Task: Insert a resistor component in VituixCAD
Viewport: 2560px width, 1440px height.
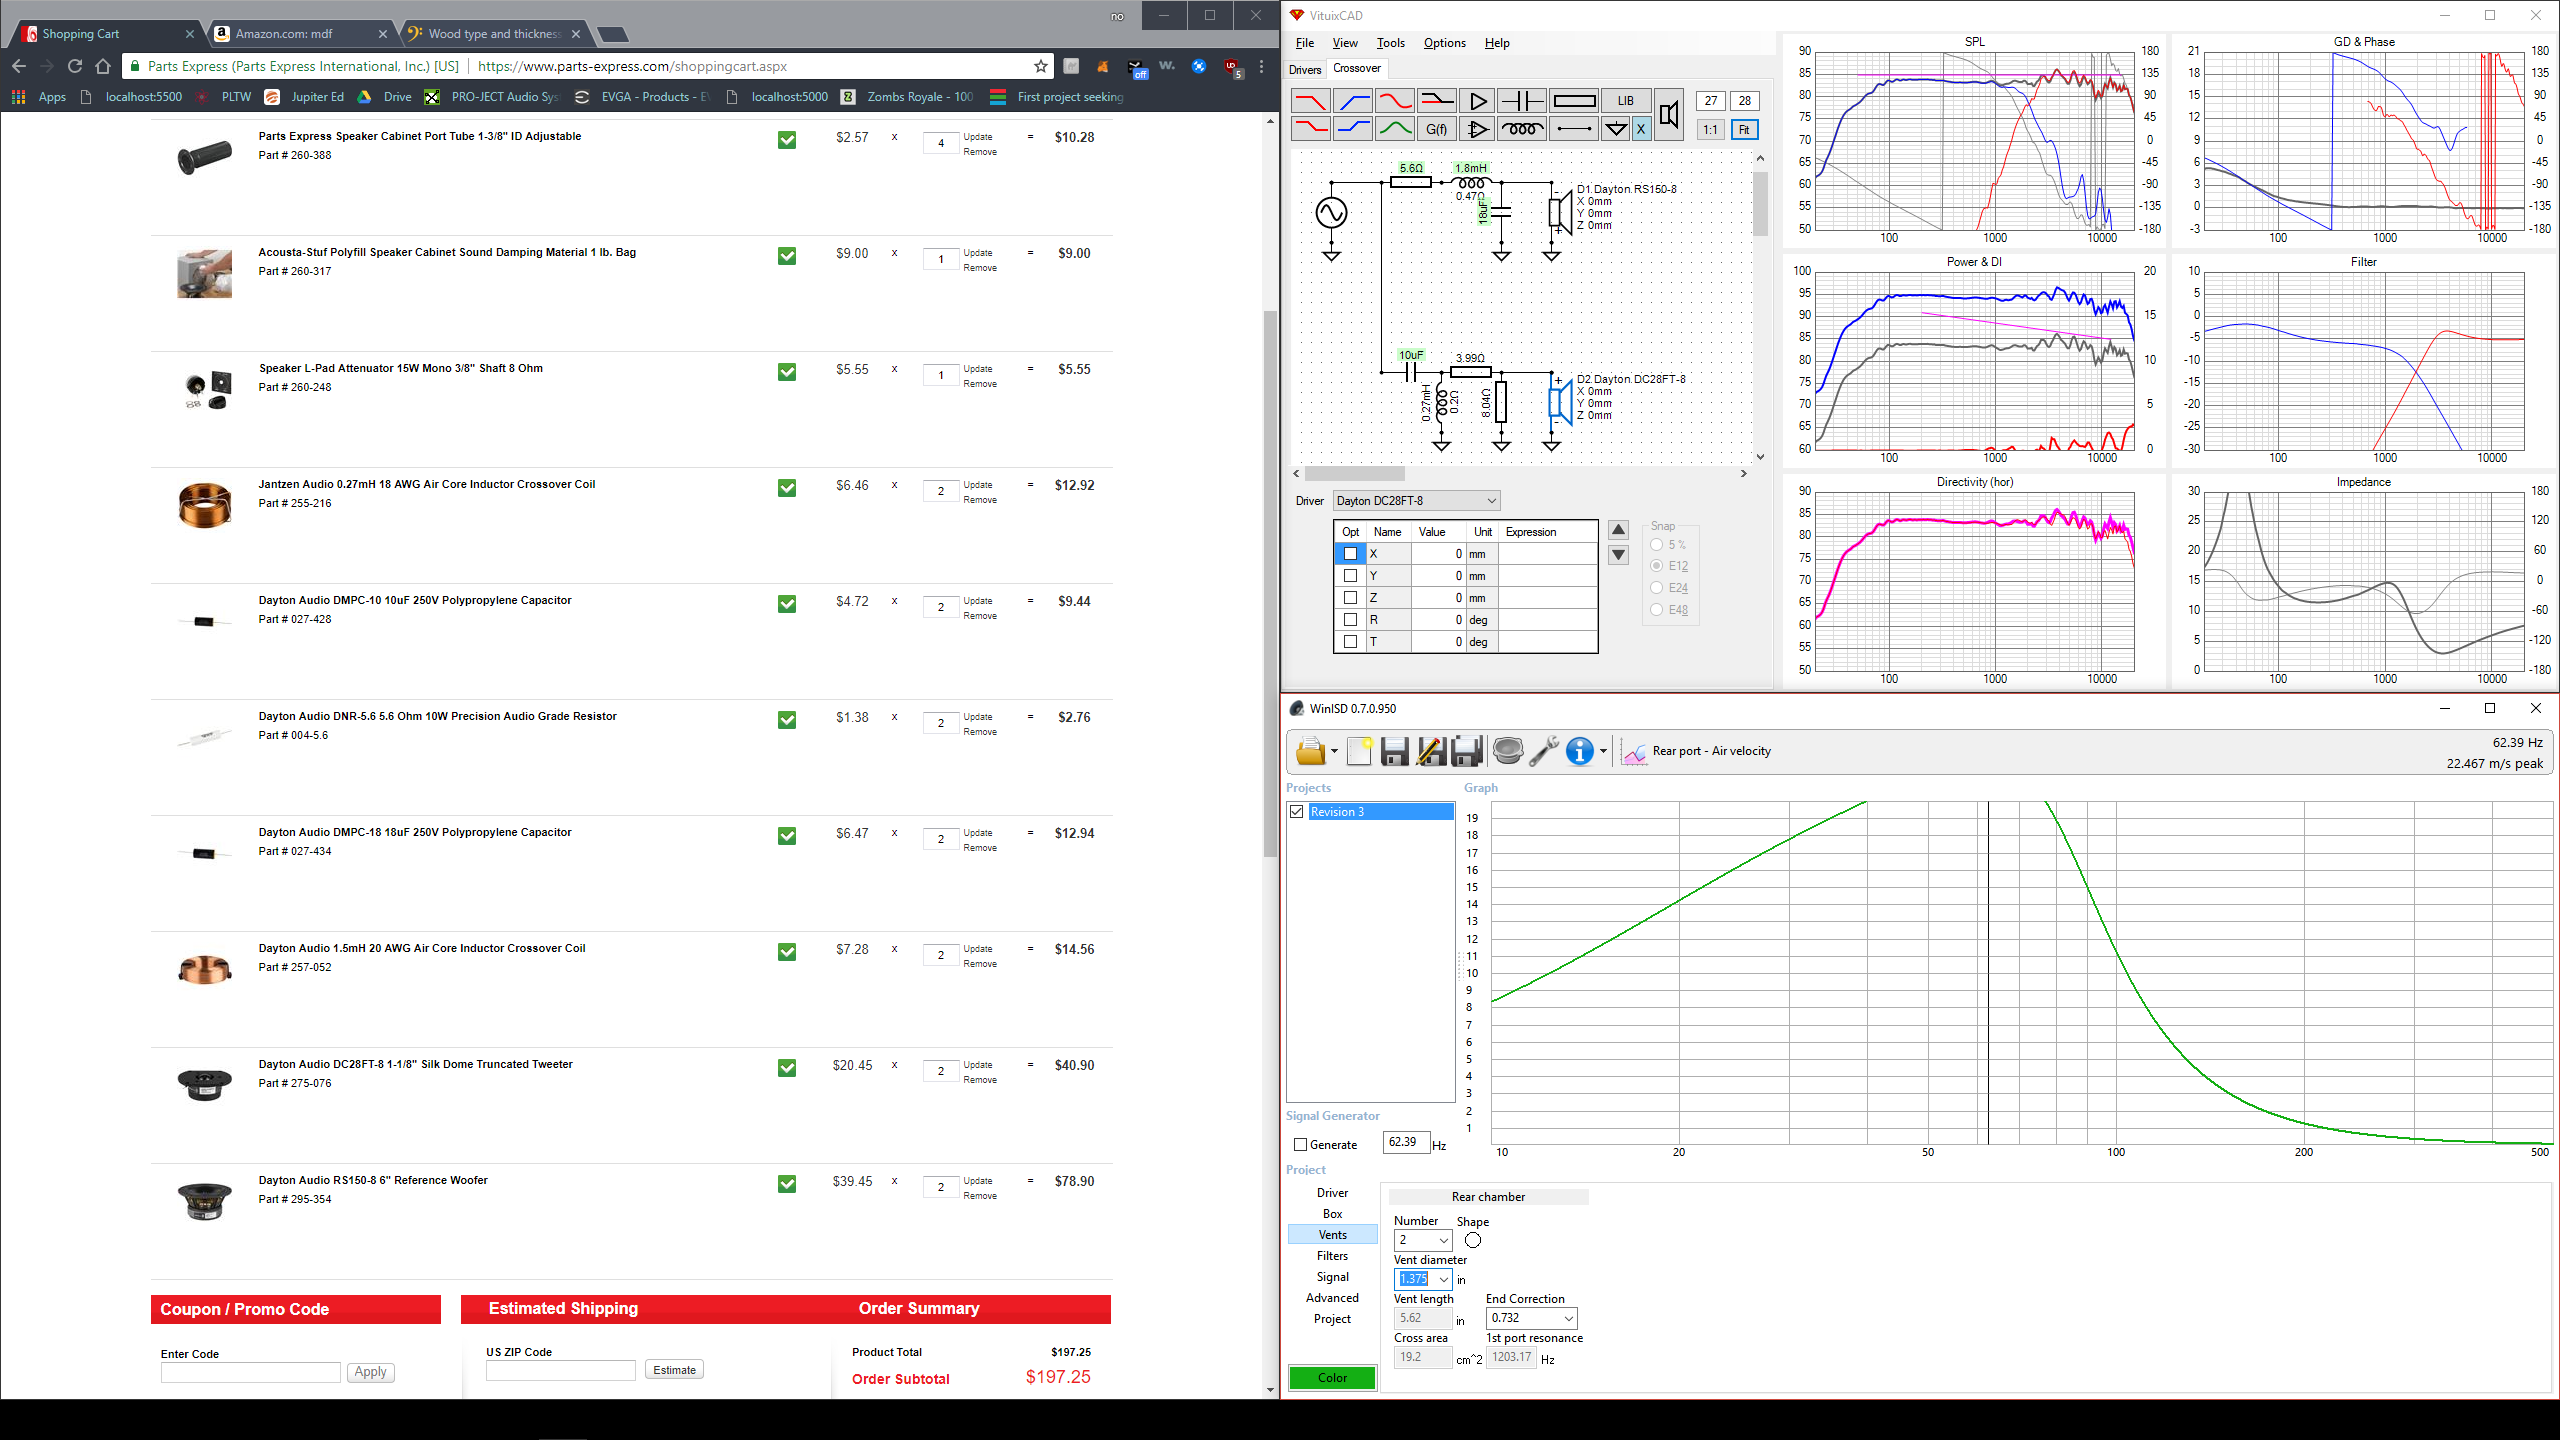Action: coord(1574,101)
